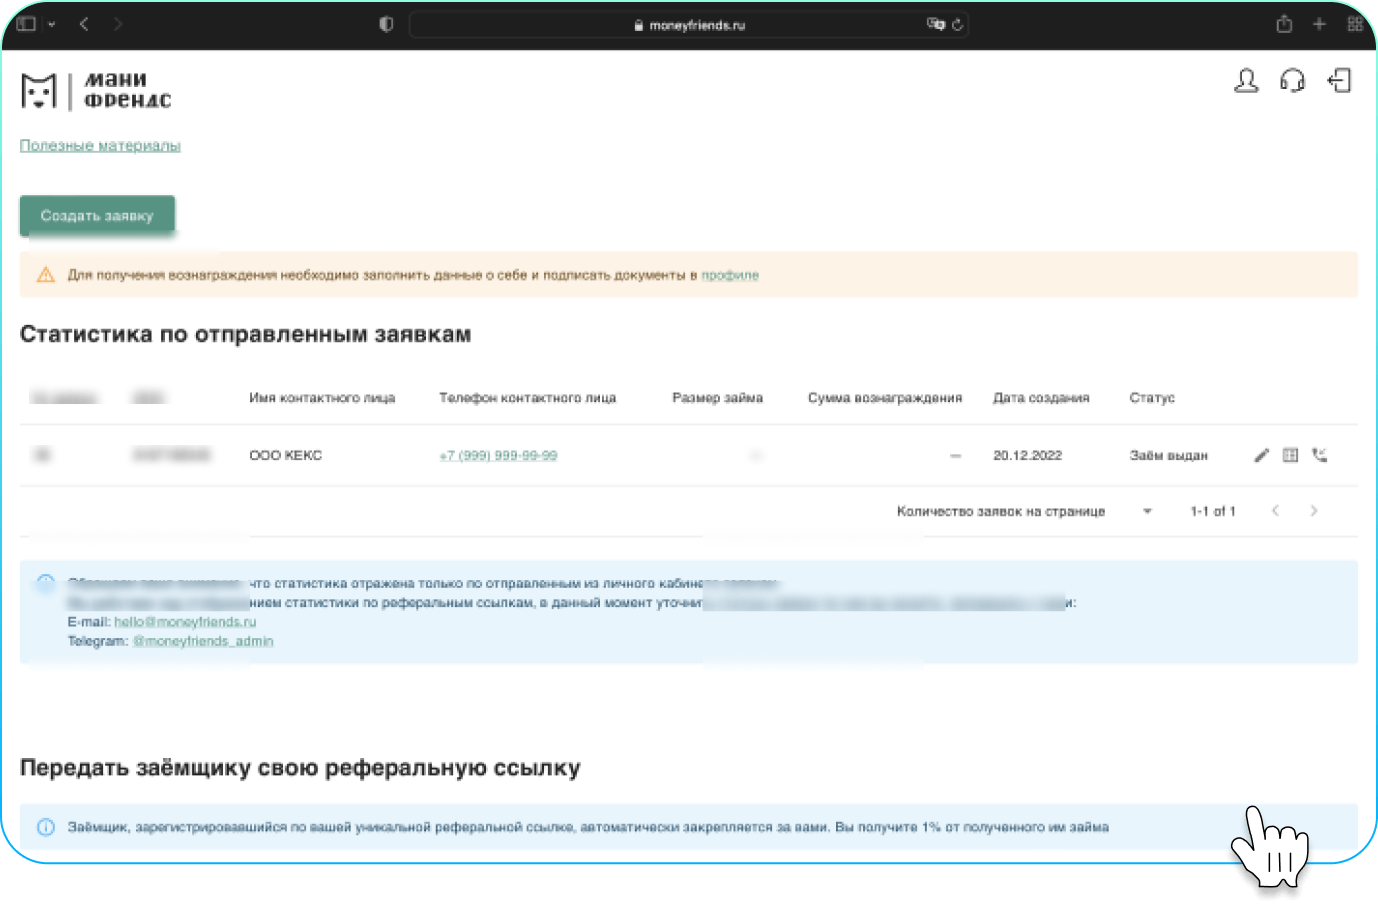
Task: Click the headset support icon
Action: (x=1292, y=81)
